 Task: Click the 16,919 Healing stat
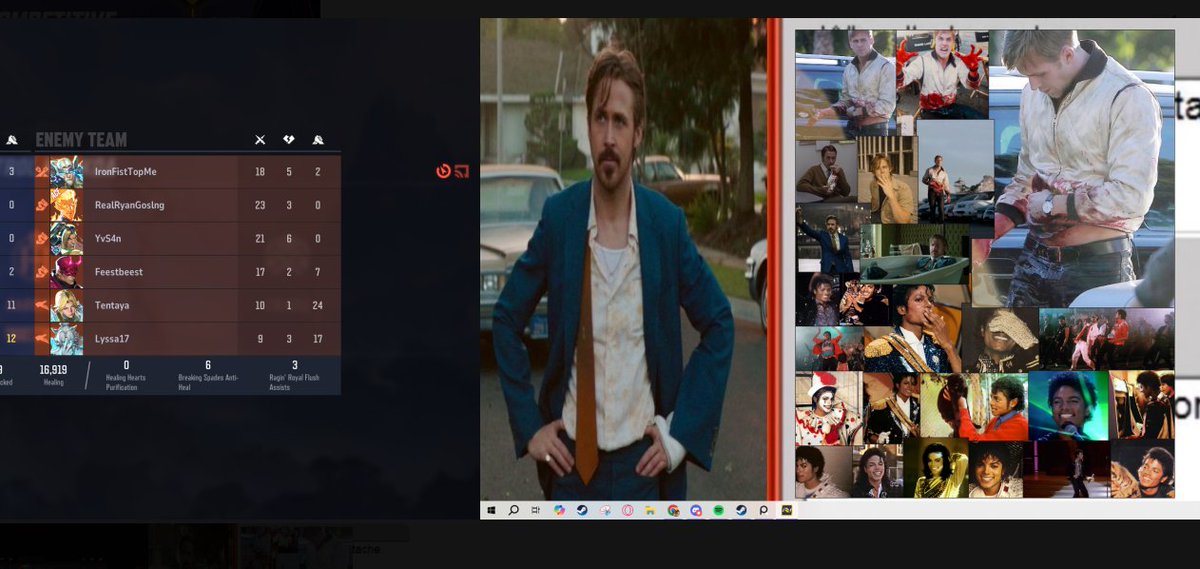(x=53, y=374)
